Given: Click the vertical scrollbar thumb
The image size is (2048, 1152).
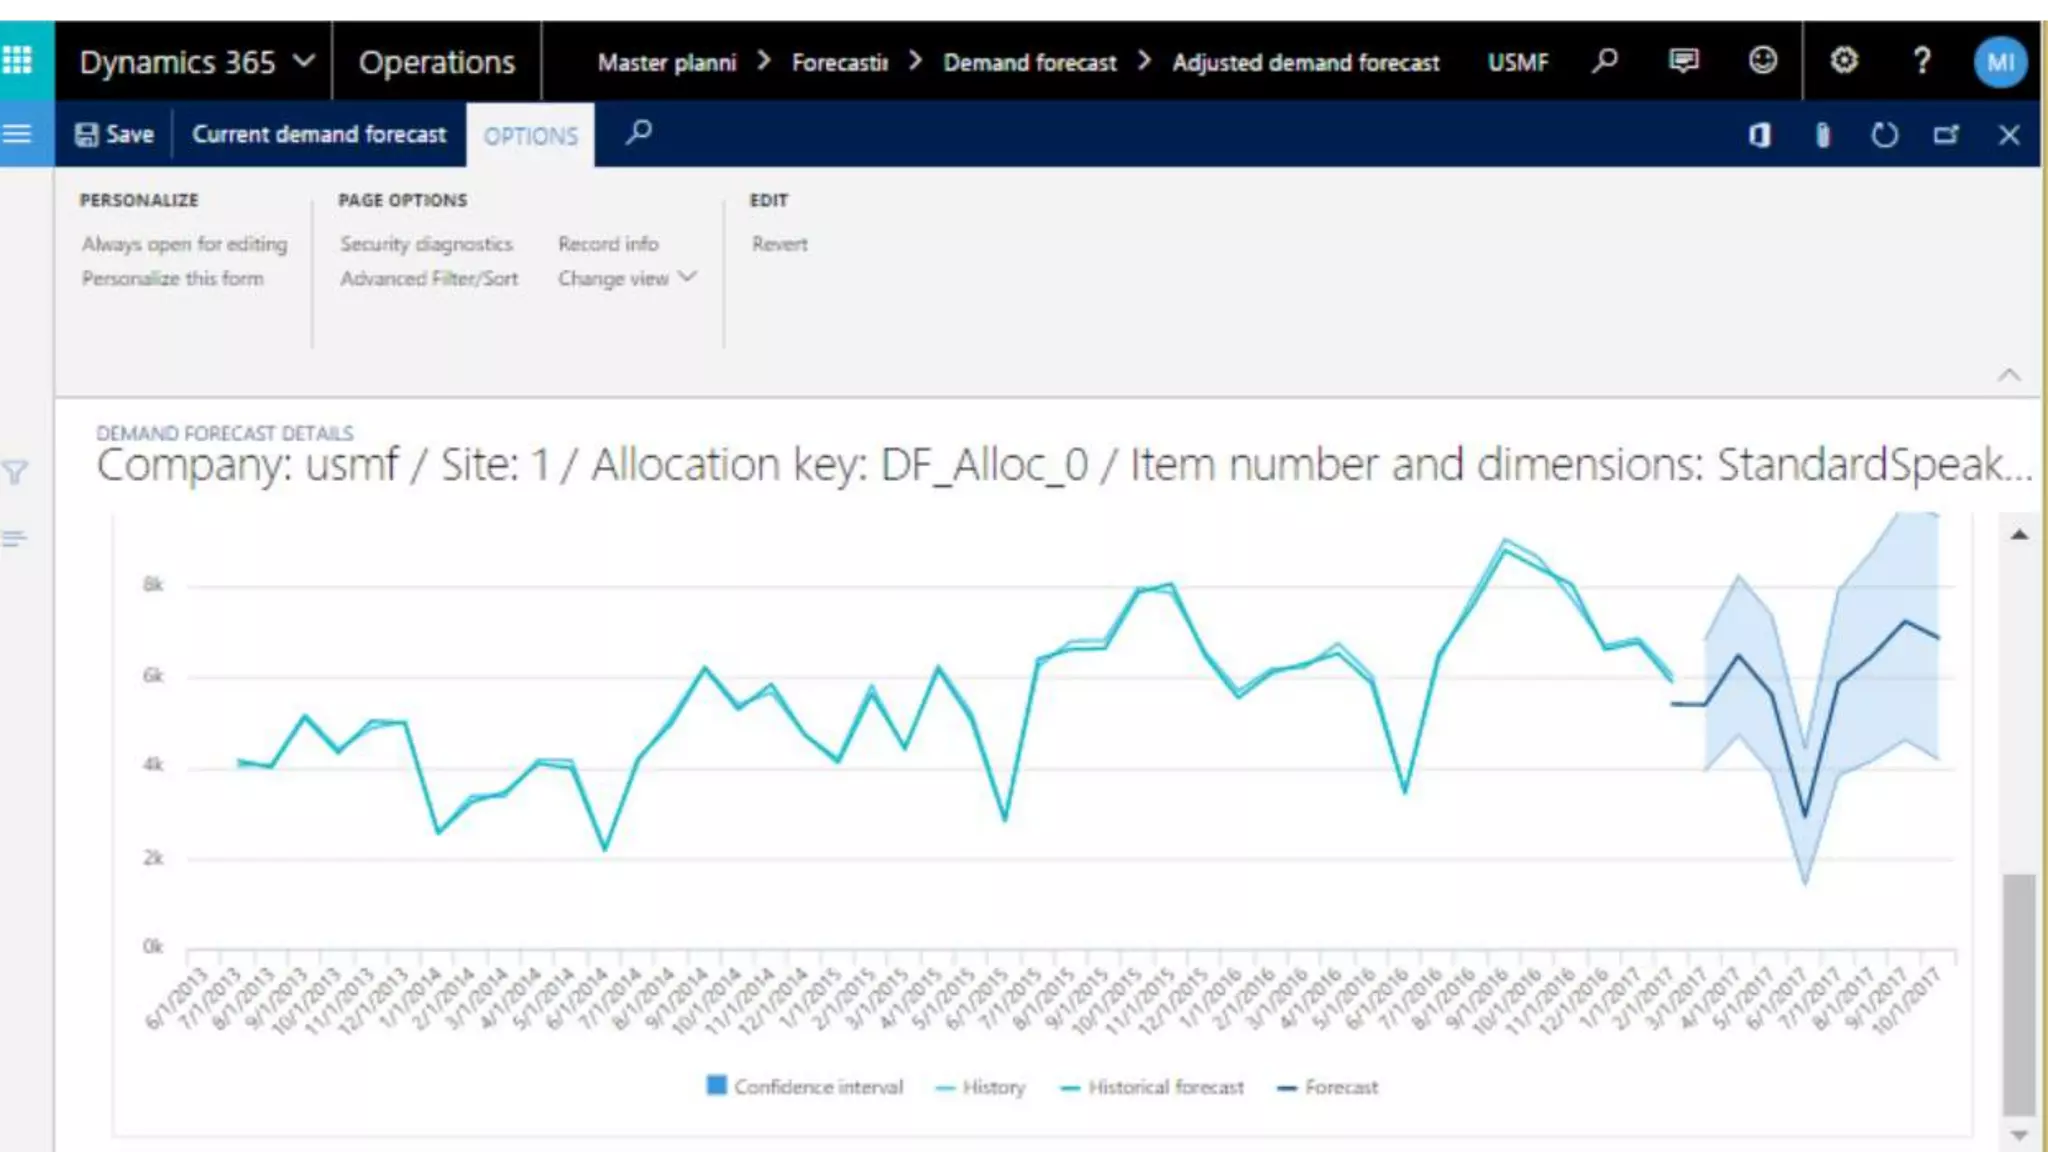Looking at the screenshot, I should coord(2019,993).
